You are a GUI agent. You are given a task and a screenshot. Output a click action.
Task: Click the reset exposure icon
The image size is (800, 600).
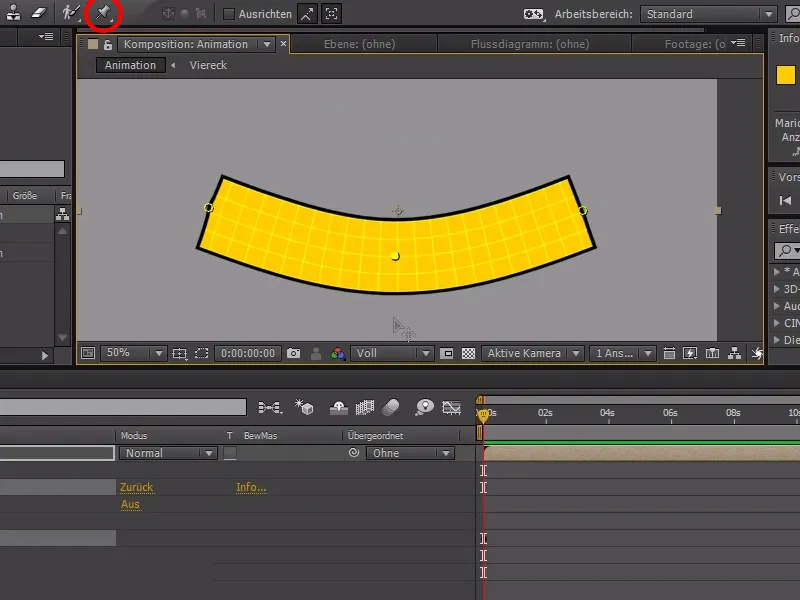point(757,353)
